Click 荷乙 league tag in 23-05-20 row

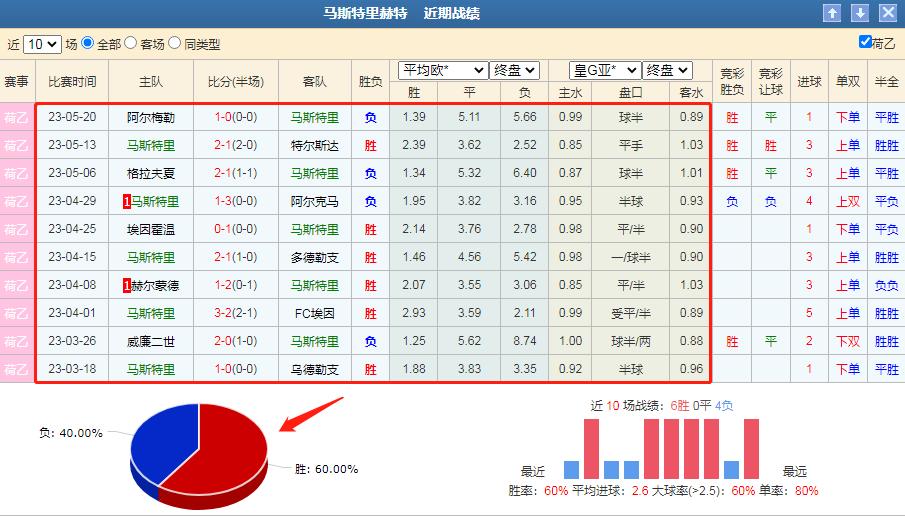click(16, 117)
